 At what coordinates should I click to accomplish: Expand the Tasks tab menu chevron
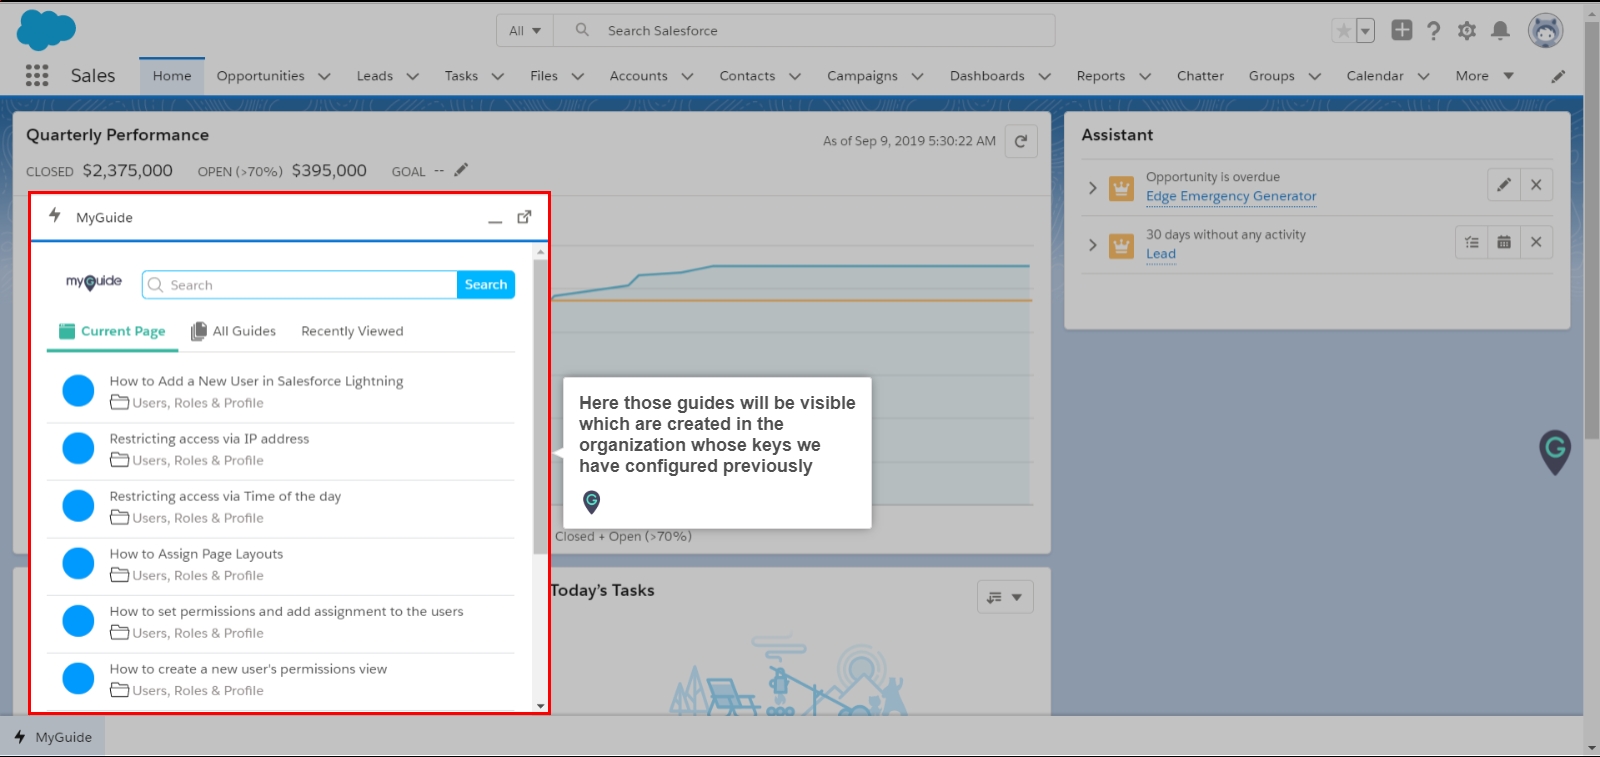(x=498, y=76)
